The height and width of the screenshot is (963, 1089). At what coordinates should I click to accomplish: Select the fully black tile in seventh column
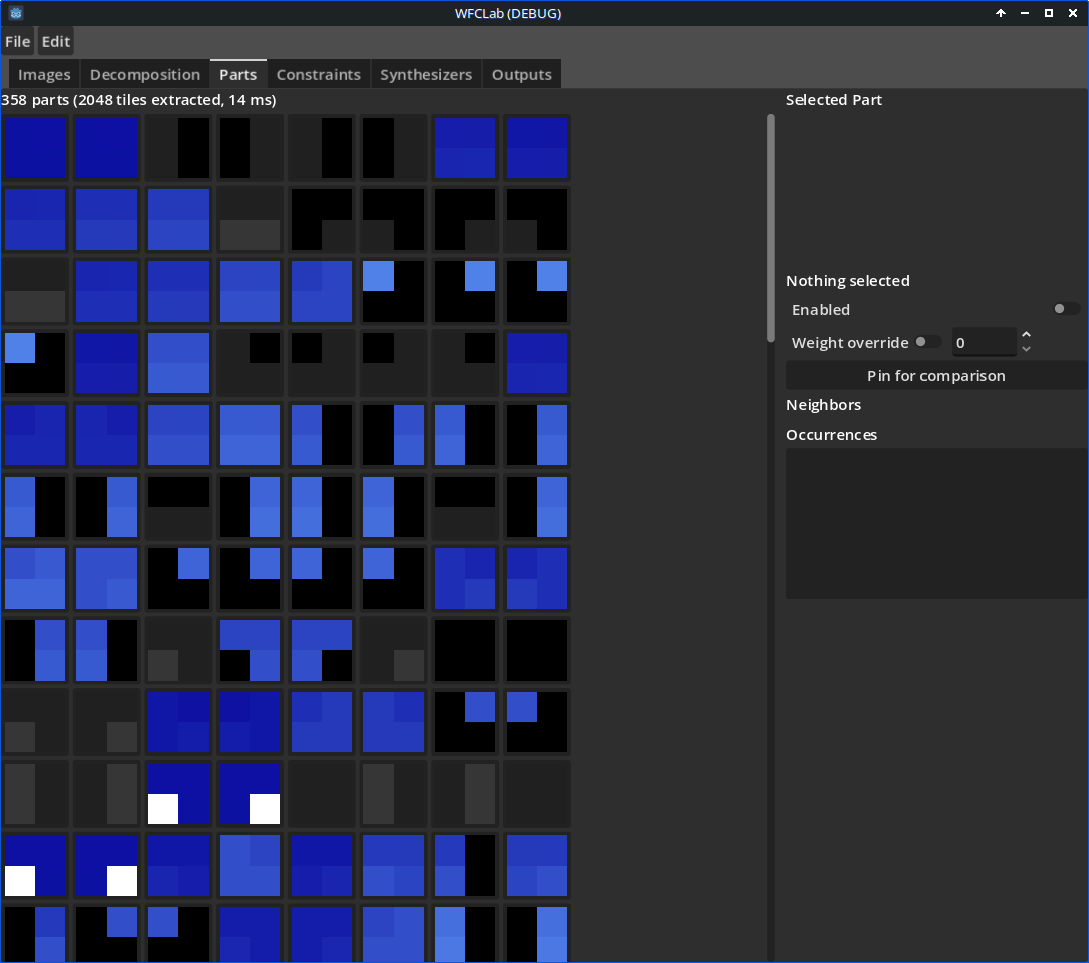point(465,651)
